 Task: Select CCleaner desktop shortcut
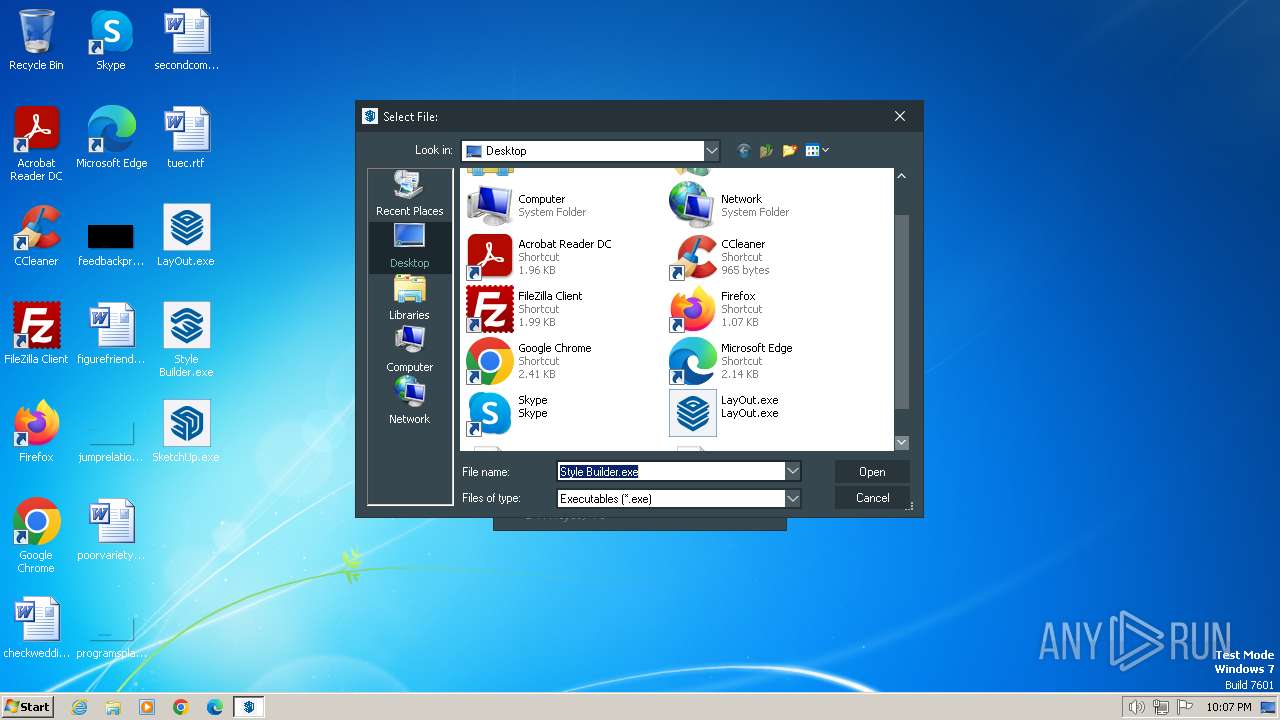pos(36,236)
